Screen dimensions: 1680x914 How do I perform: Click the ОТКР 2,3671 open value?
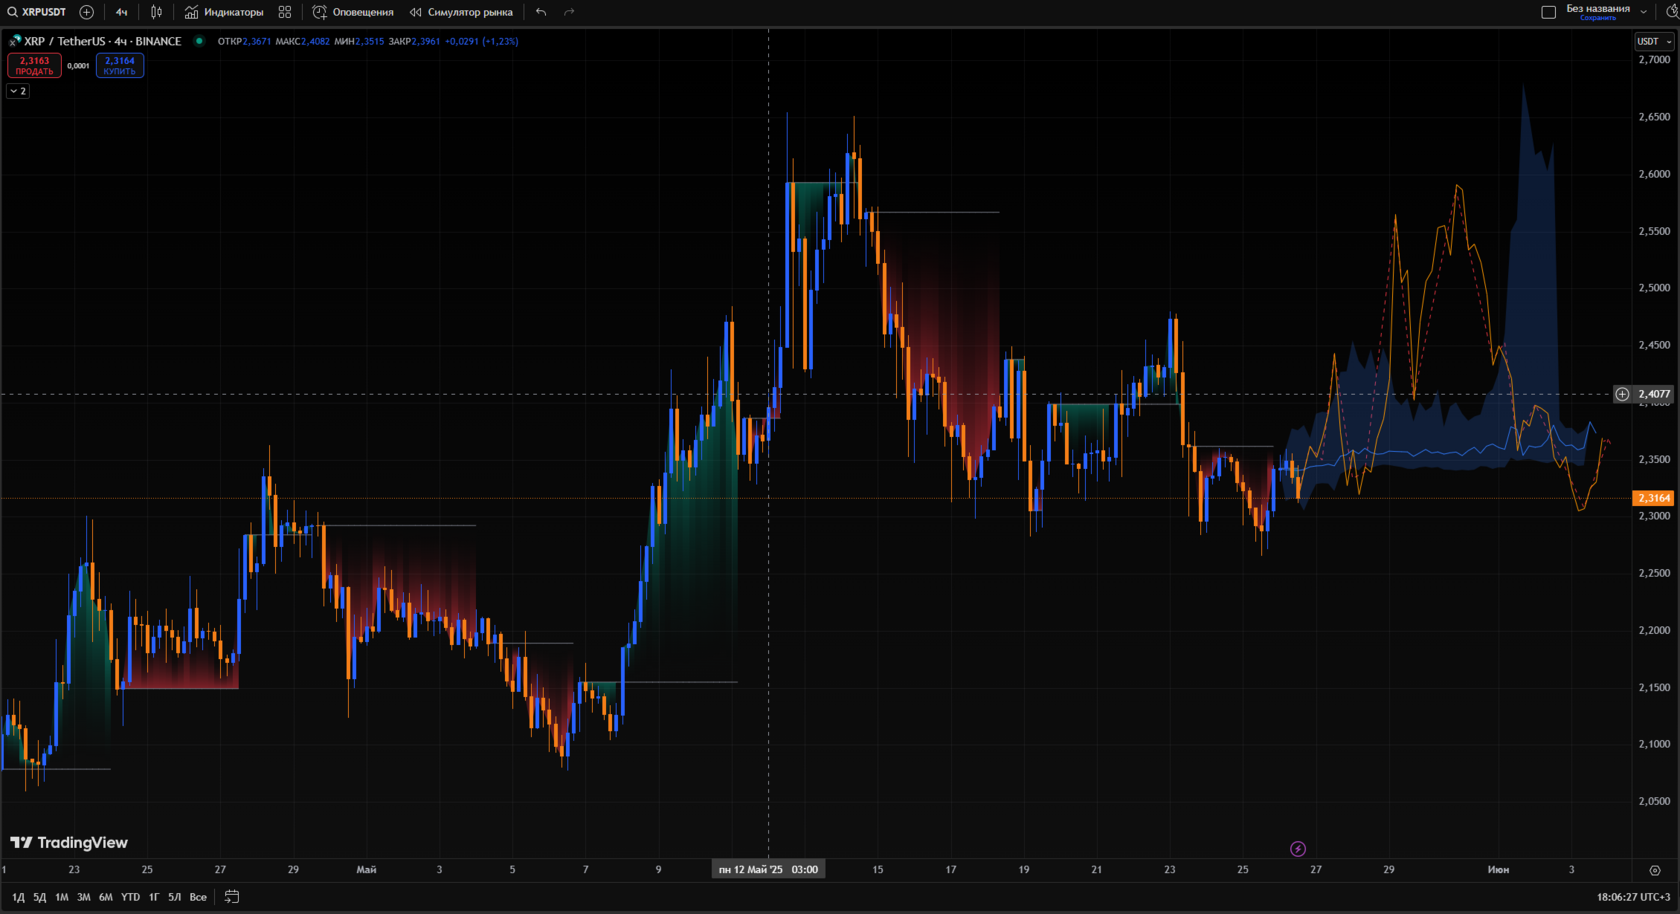click(x=244, y=41)
